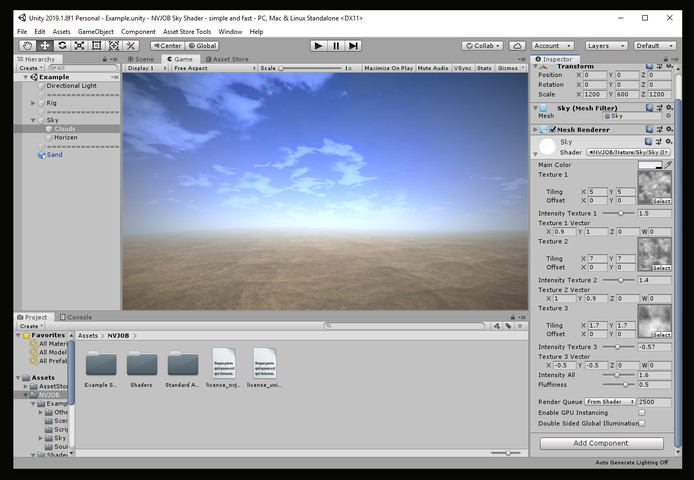Select the Hand tool
Image resolution: width=694 pixels, height=480 pixels.
click(x=27, y=46)
